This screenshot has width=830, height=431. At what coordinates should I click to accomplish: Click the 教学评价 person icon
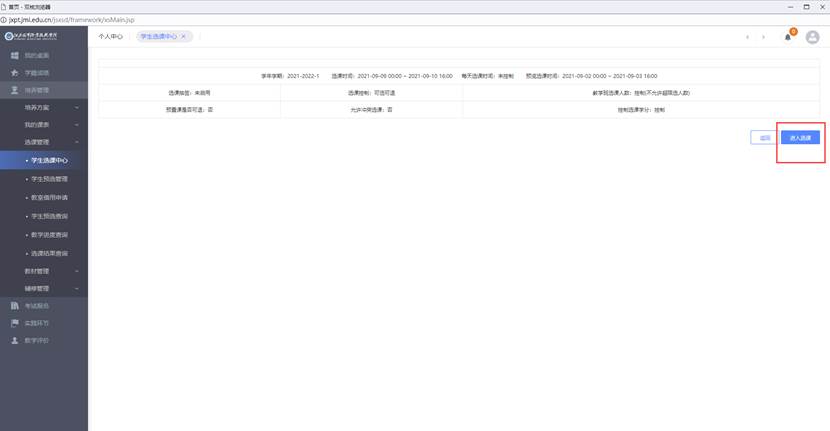pyautogui.click(x=14, y=340)
